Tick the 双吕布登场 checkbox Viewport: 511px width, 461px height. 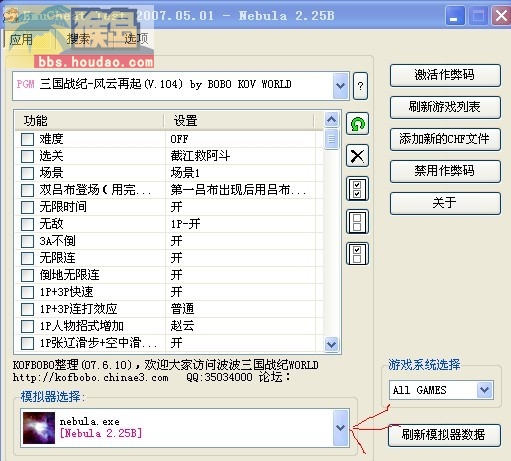27,190
